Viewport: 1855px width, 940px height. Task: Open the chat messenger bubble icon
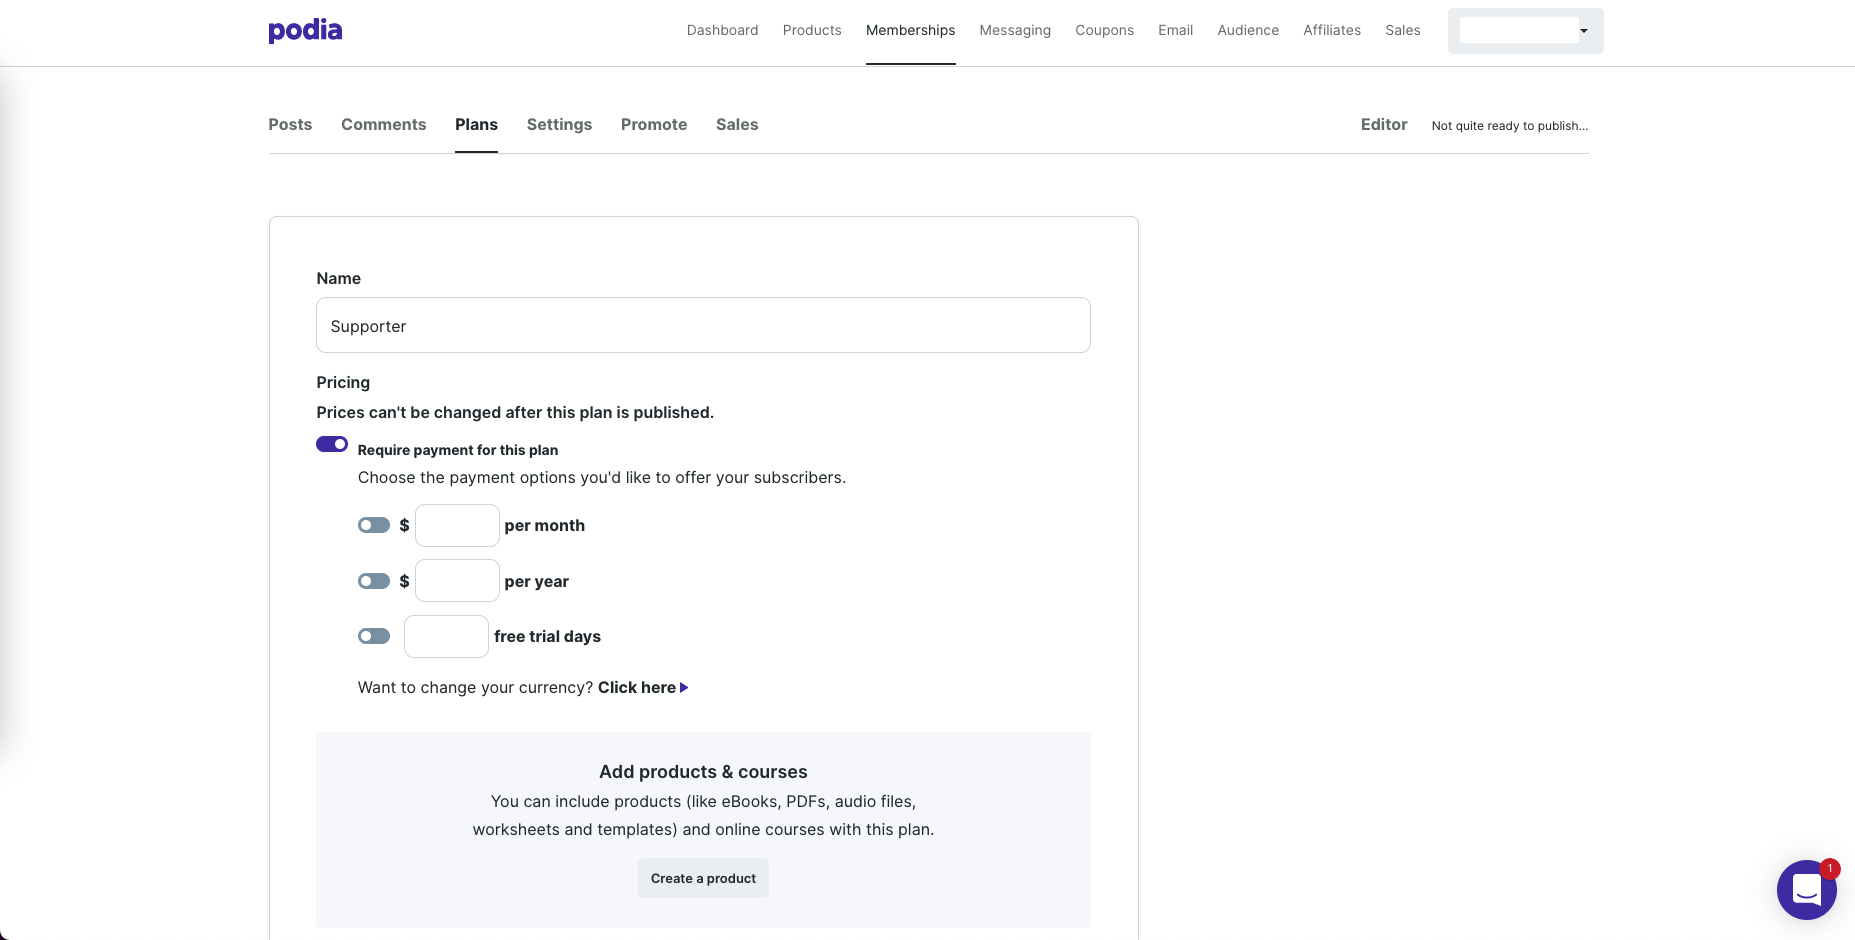click(1806, 889)
